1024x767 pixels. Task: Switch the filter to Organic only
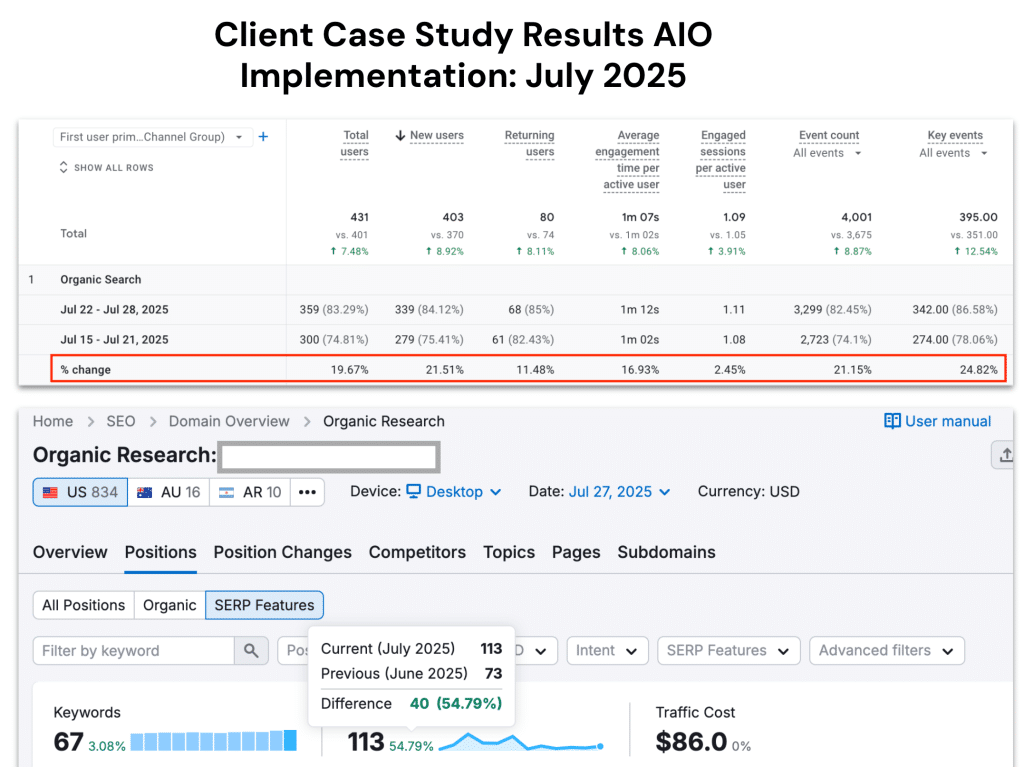click(169, 604)
